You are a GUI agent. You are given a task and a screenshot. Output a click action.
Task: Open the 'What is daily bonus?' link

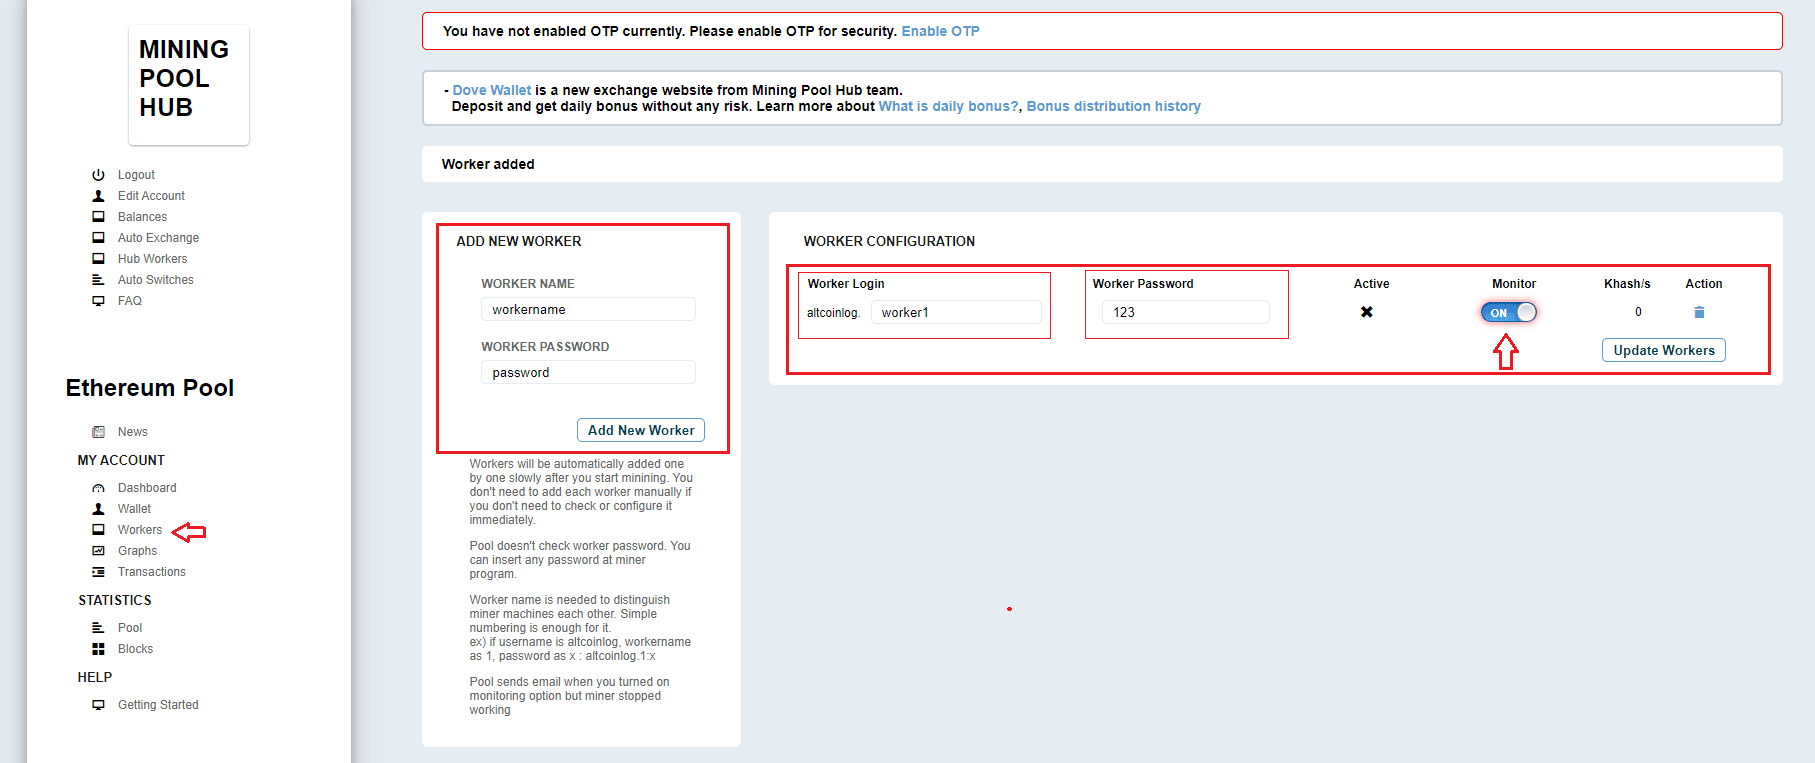948,106
